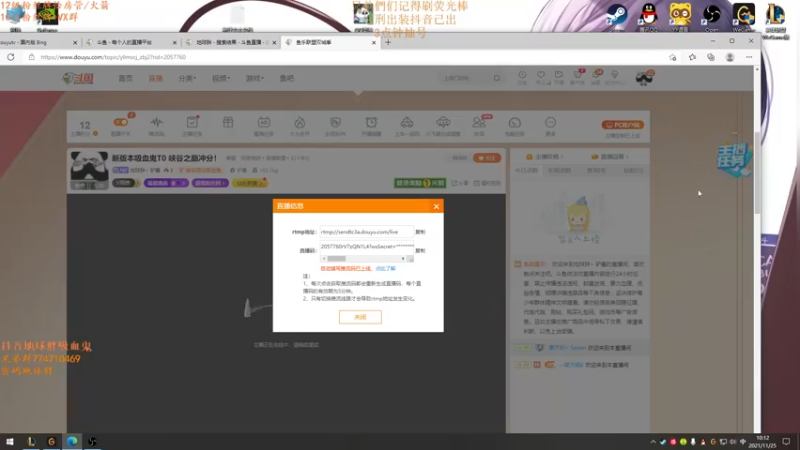Open the UFO icon in streamer toolbar
Image resolution: width=800 pixels, height=450 pixels.
[x=443, y=122]
